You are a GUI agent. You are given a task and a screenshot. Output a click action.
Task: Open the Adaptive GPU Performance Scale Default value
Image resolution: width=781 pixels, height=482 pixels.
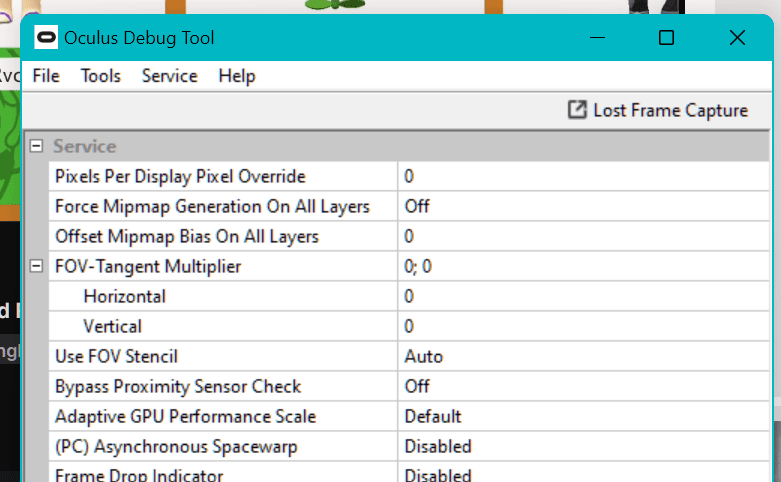(583, 416)
